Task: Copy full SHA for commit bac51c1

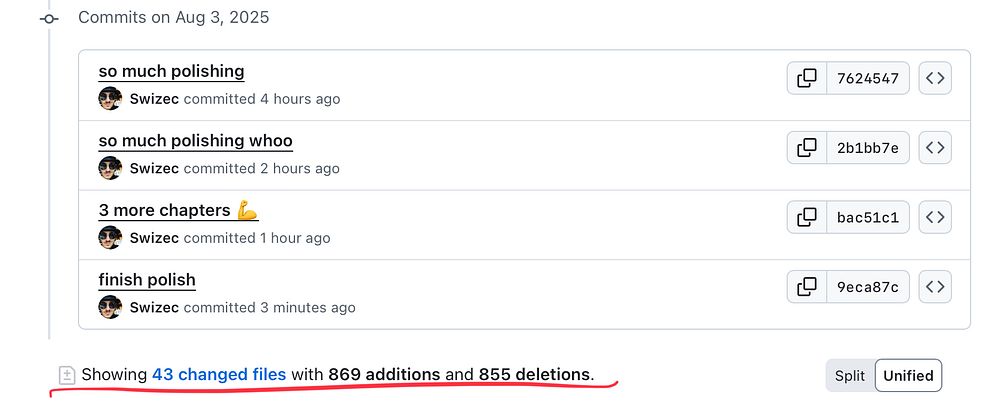Action: [x=807, y=217]
